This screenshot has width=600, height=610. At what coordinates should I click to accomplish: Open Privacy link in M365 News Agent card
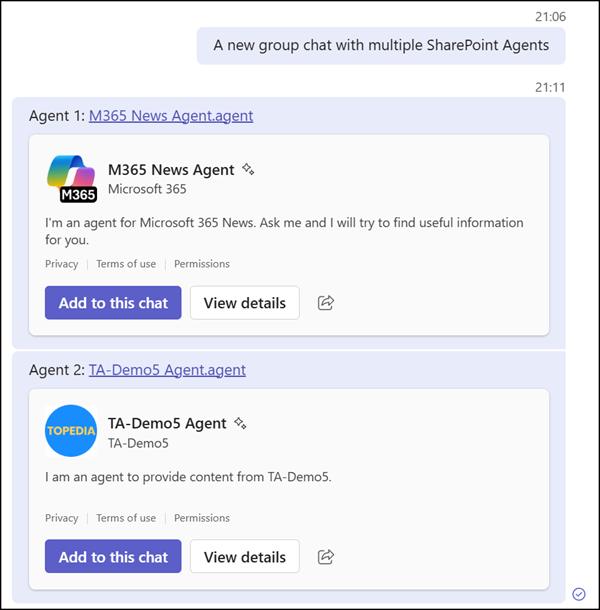(61, 264)
